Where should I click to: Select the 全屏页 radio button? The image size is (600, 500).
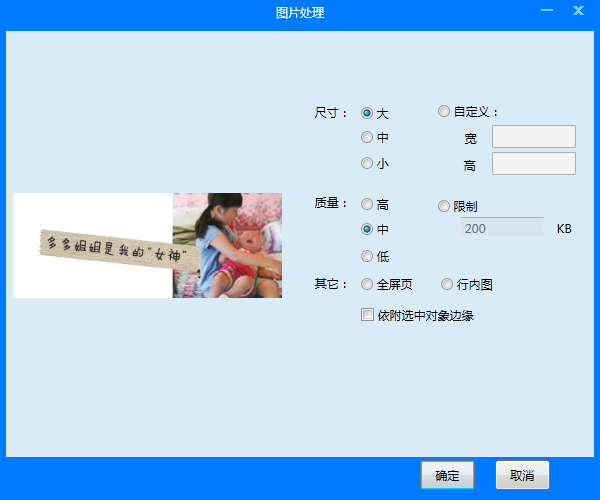(367, 284)
